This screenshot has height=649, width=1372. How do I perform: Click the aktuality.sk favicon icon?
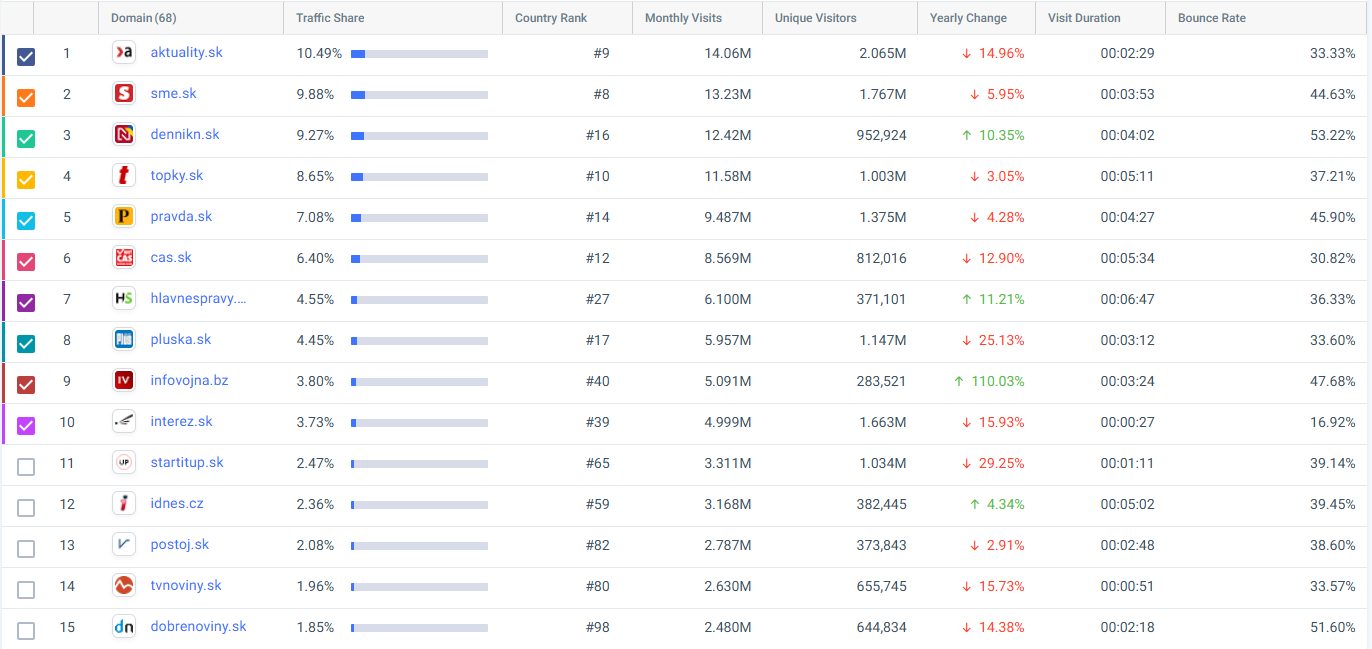click(124, 53)
